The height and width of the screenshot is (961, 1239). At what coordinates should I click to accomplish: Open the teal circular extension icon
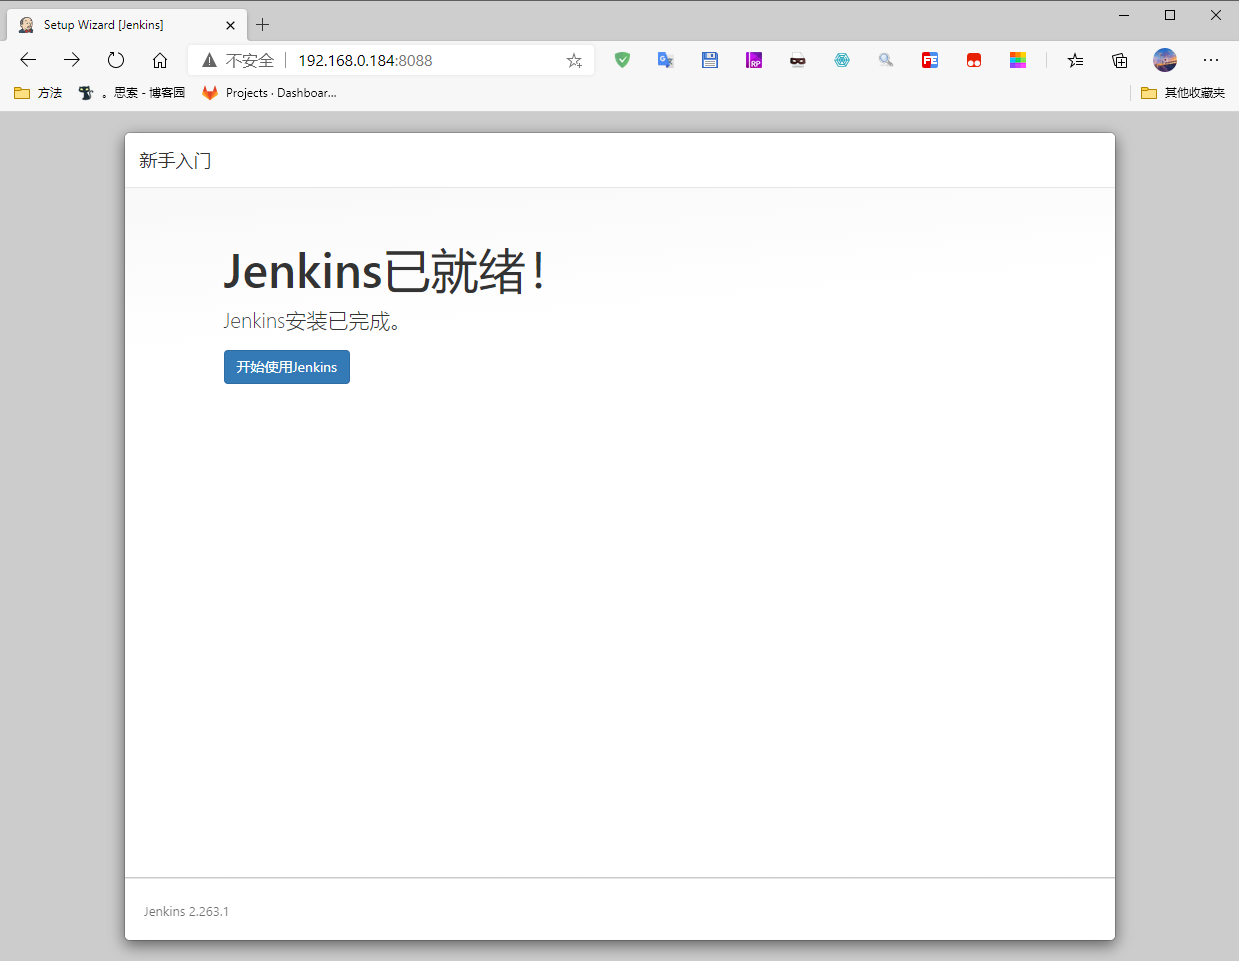[842, 60]
